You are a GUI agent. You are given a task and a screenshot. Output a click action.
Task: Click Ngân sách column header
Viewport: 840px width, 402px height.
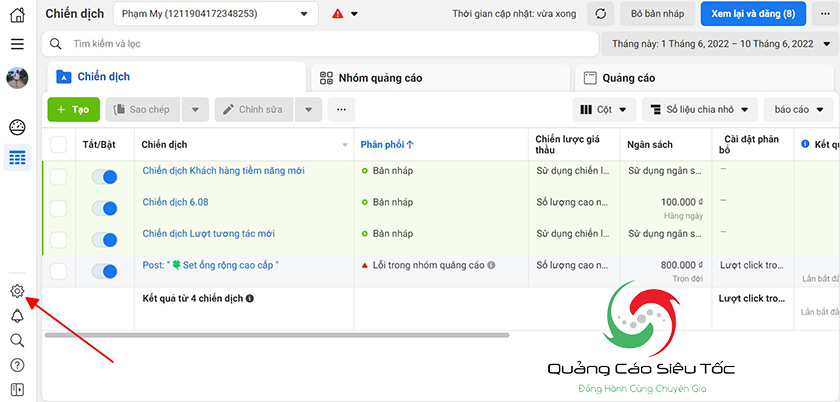point(650,145)
